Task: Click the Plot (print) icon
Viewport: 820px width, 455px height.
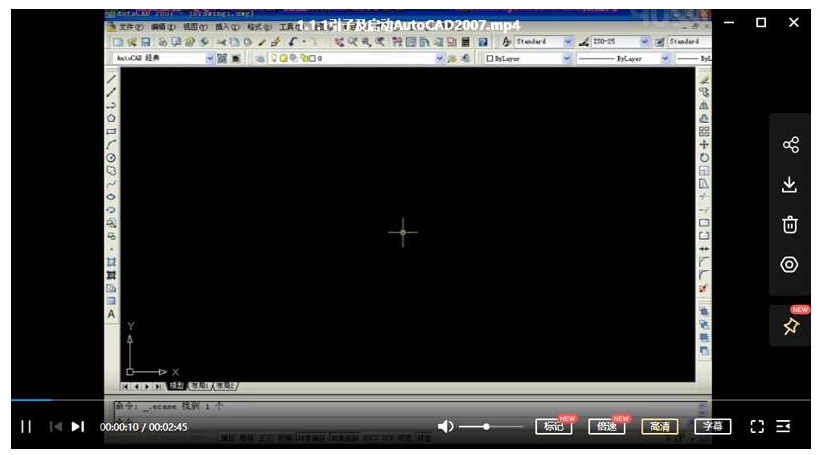Action: 163,42
